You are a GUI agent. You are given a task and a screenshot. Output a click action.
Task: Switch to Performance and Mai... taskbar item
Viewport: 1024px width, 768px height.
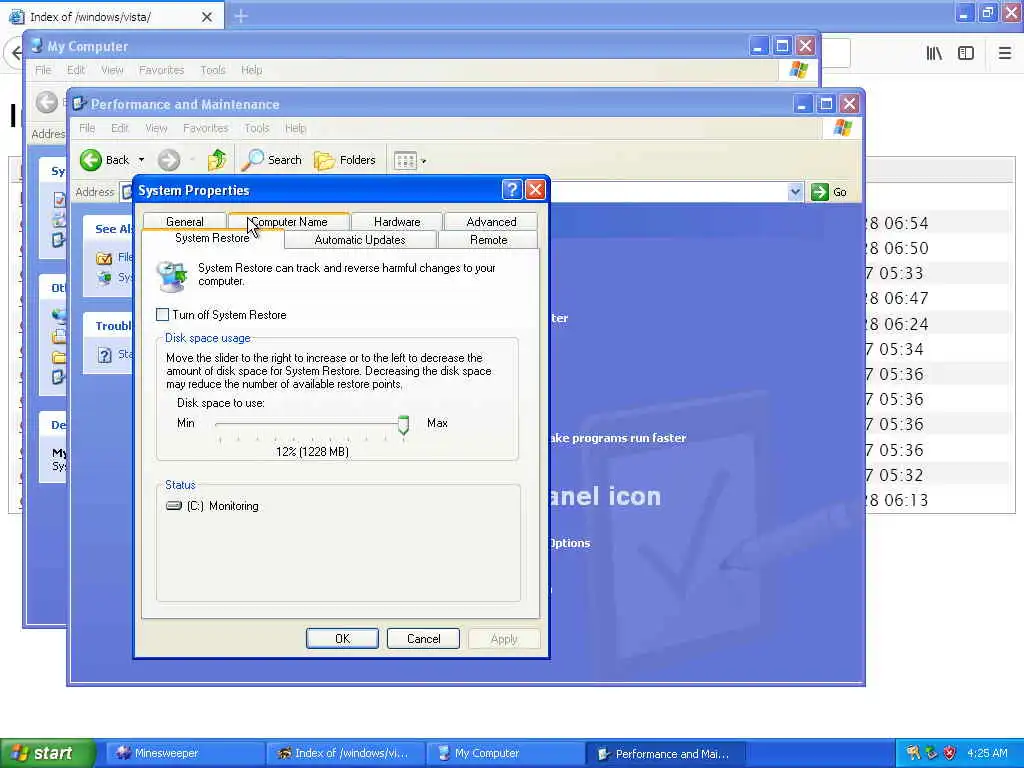(x=665, y=754)
